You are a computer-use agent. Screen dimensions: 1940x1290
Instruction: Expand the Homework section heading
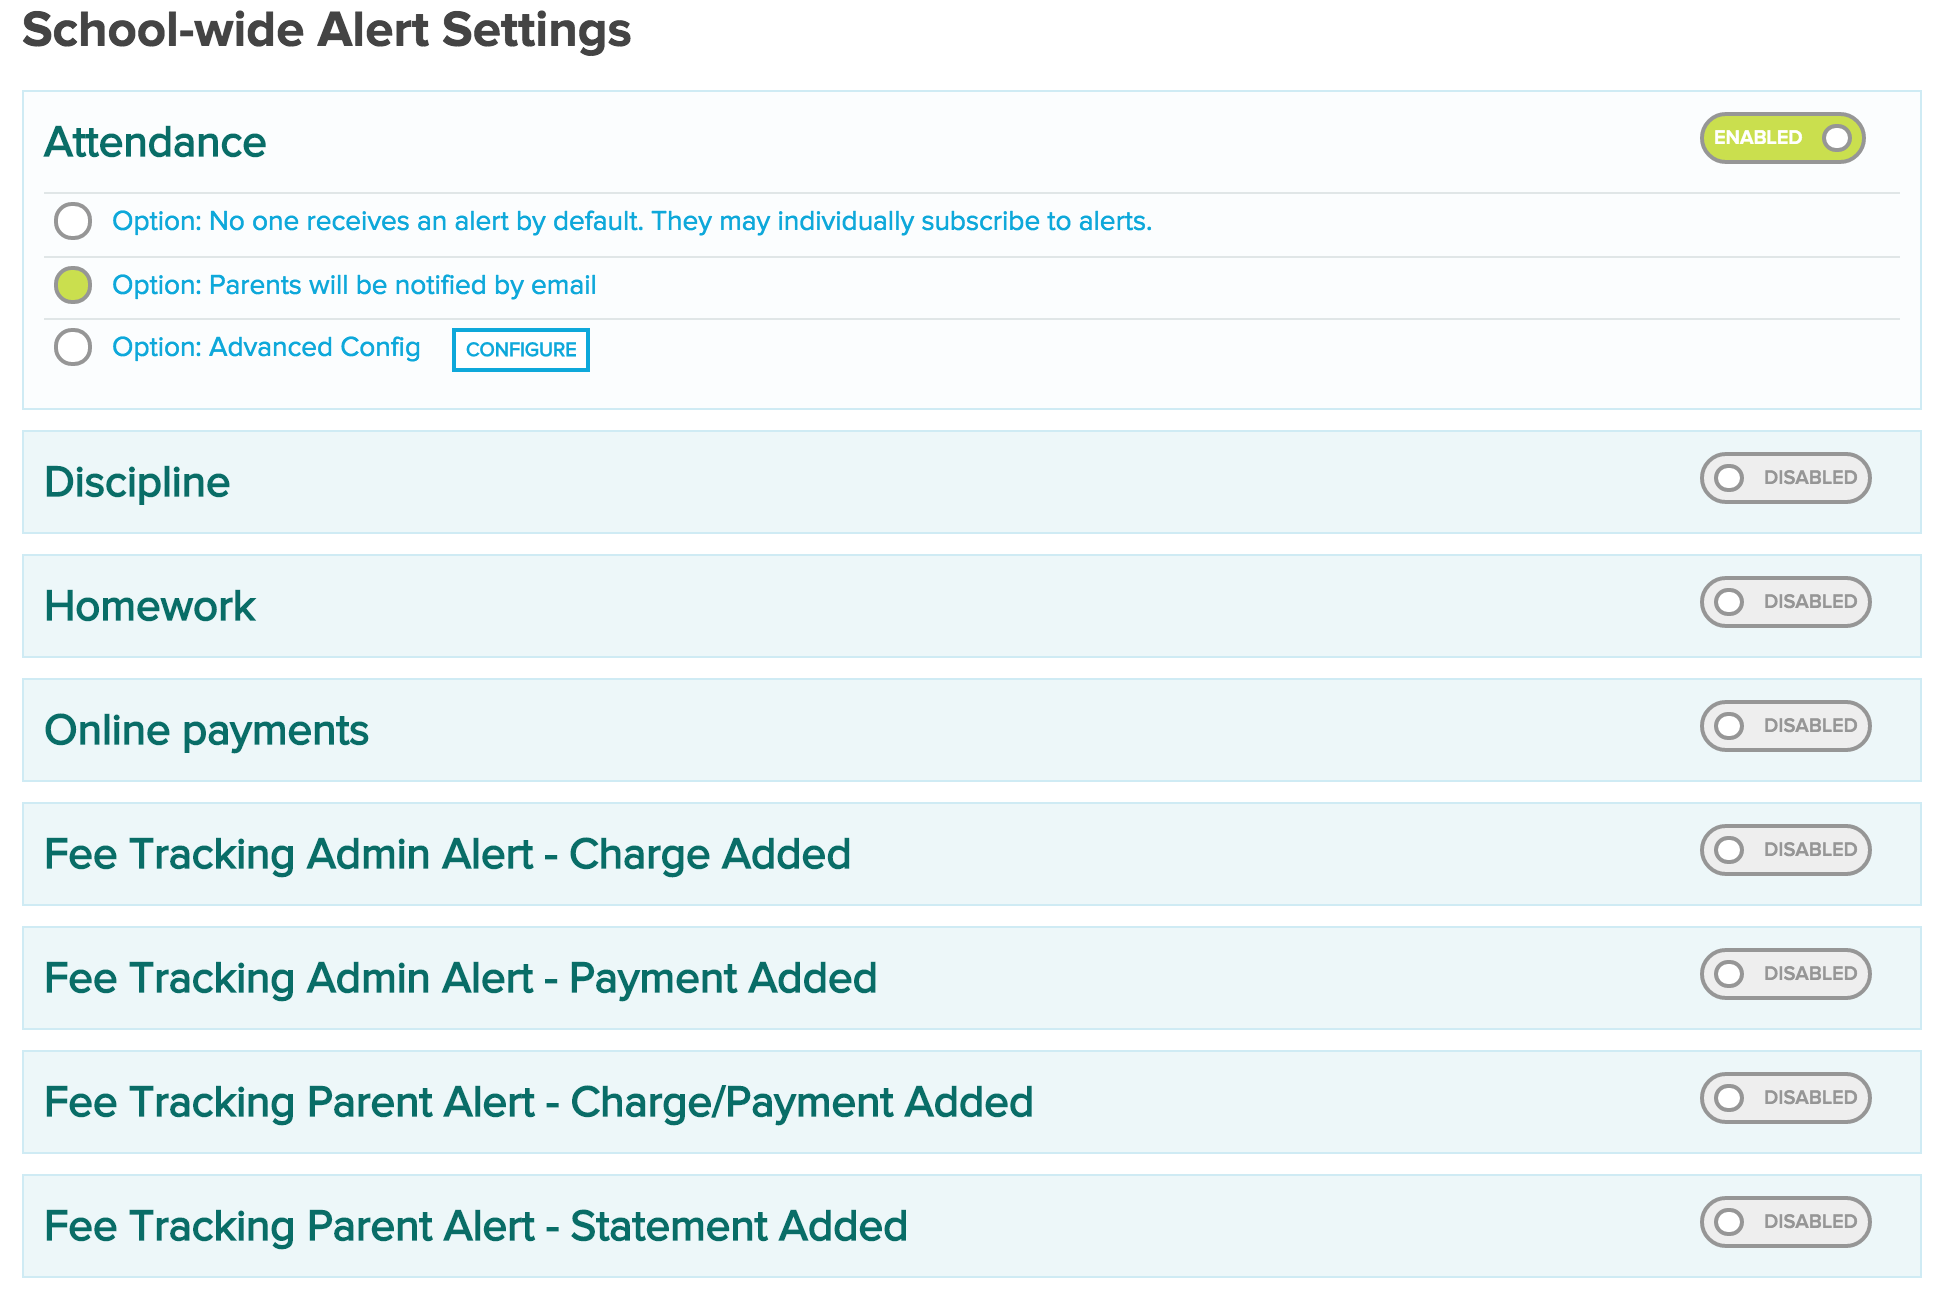[x=150, y=606]
